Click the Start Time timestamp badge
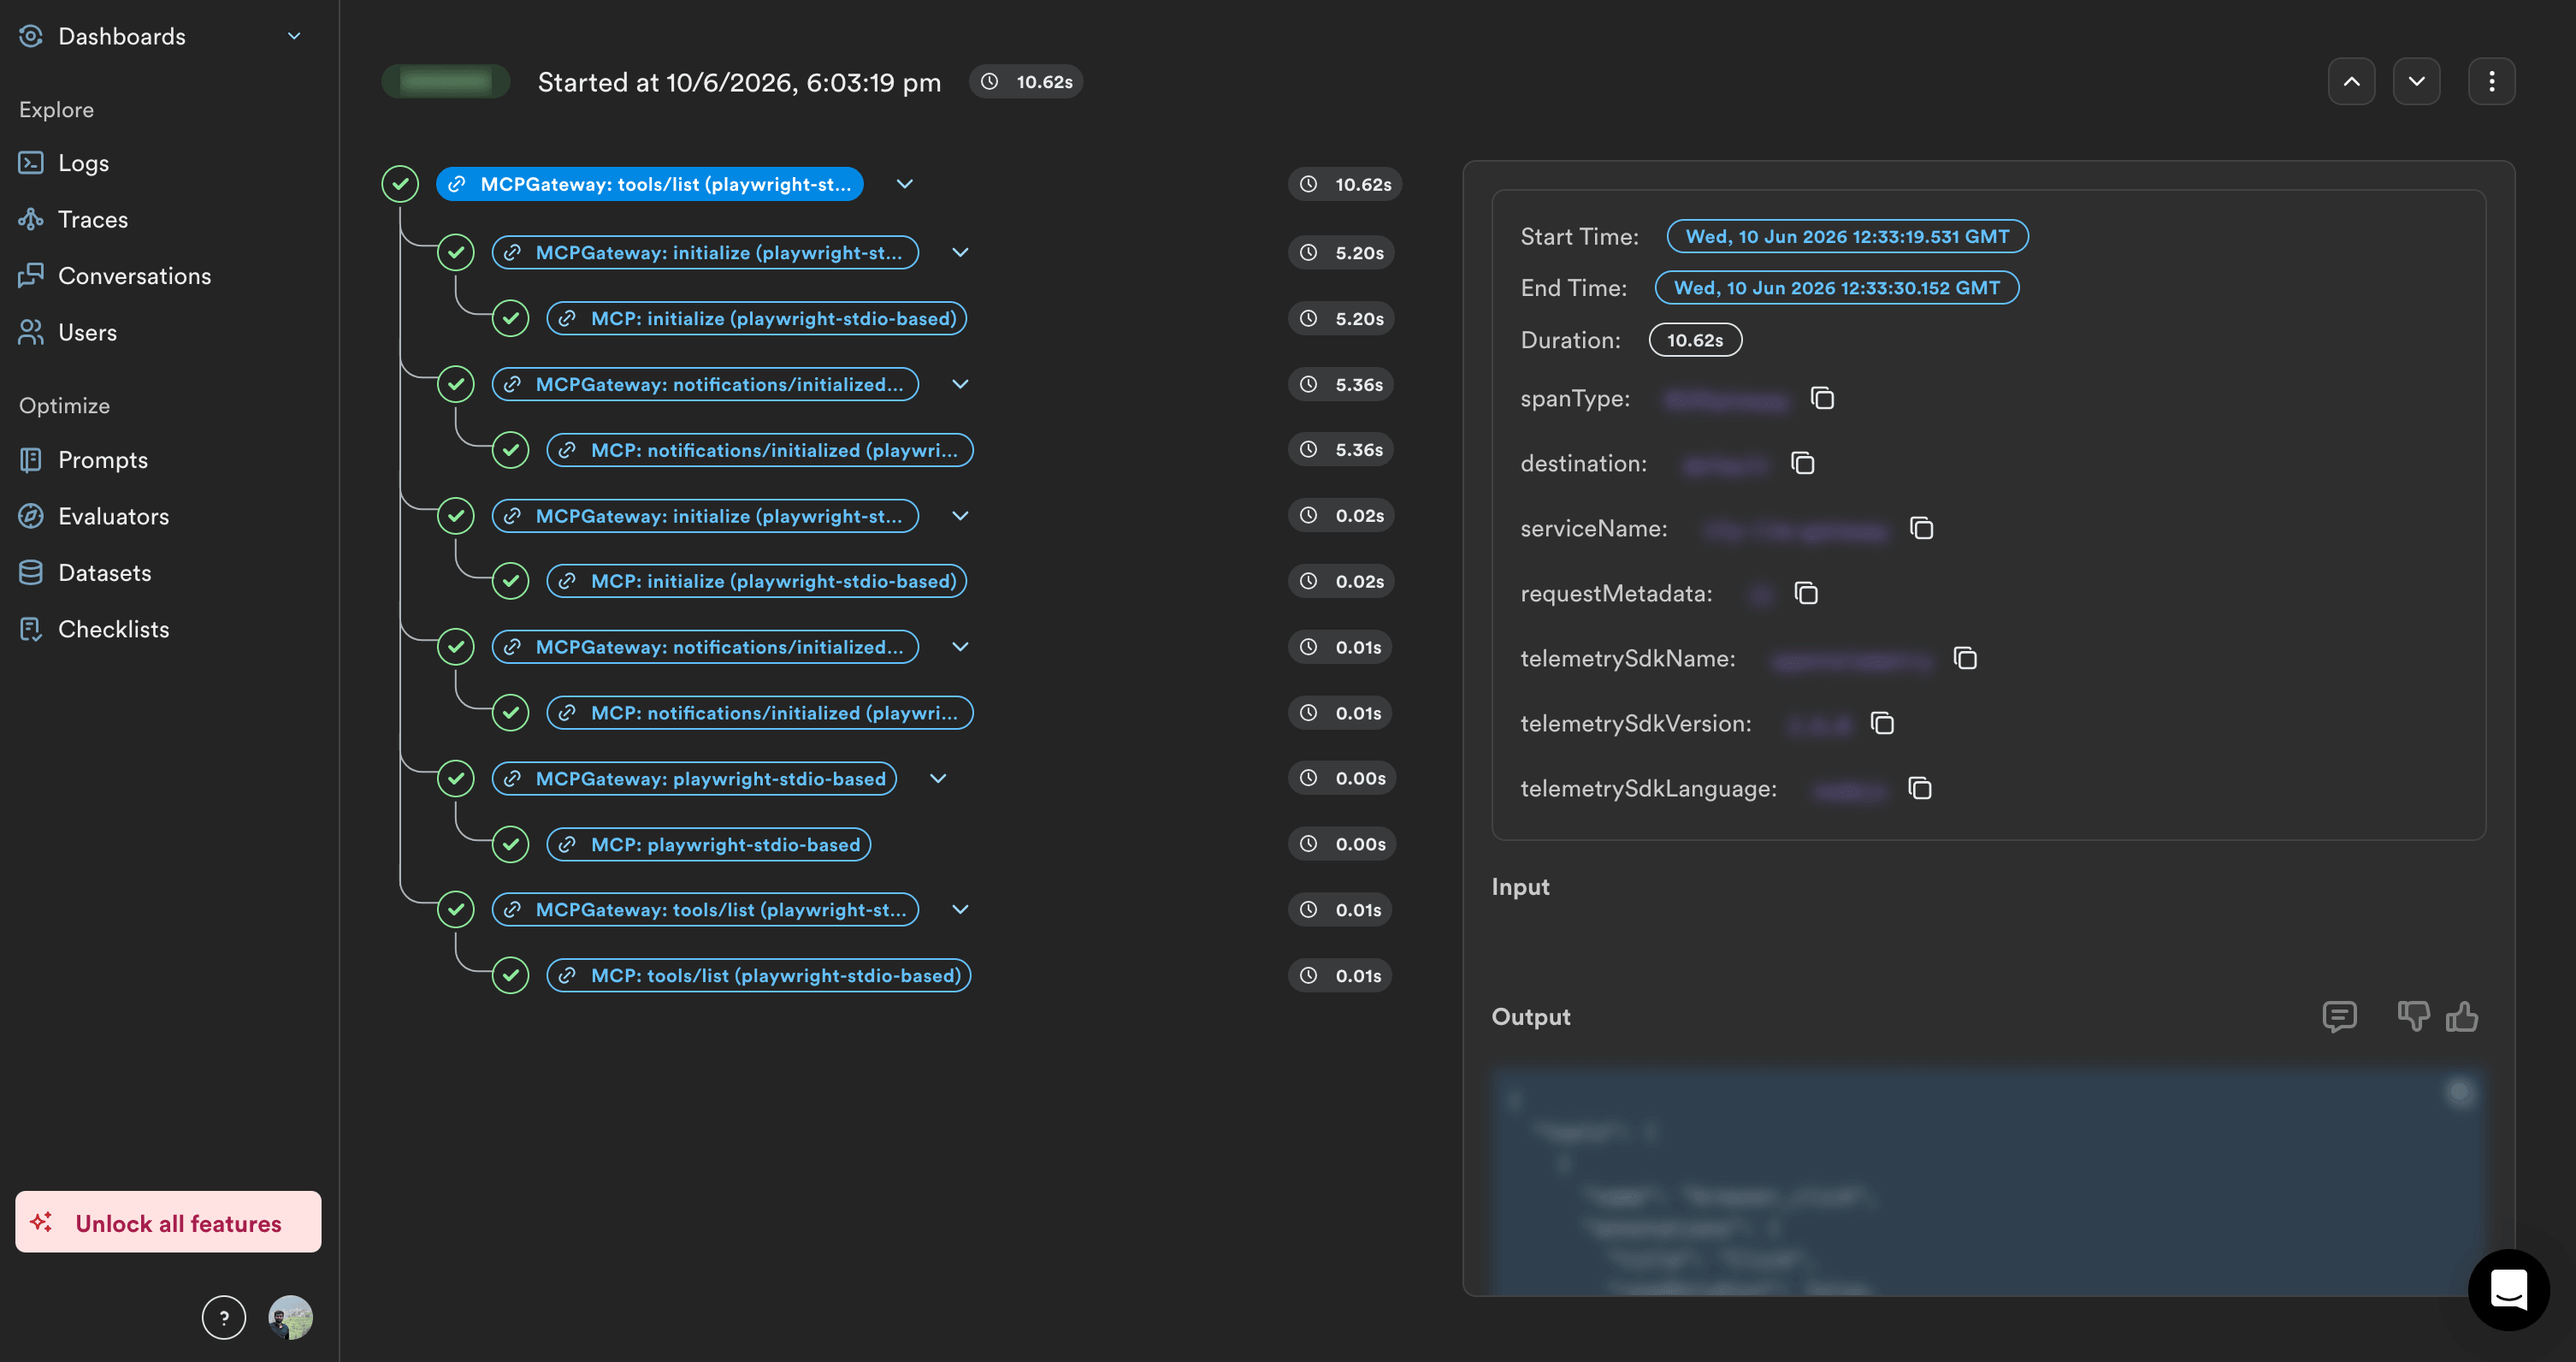Image resolution: width=2576 pixels, height=1362 pixels. tap(1848, 237)
